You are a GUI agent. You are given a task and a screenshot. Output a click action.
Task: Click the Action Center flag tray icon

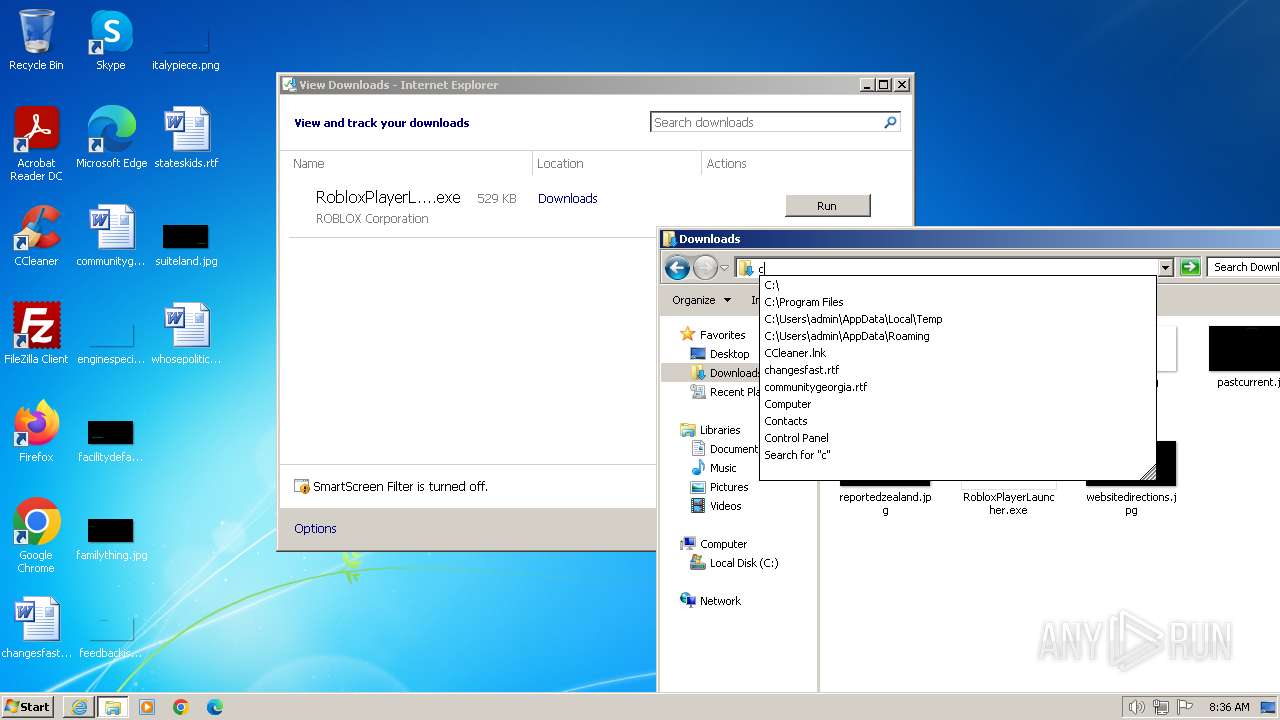click(x=1184, y=707)
